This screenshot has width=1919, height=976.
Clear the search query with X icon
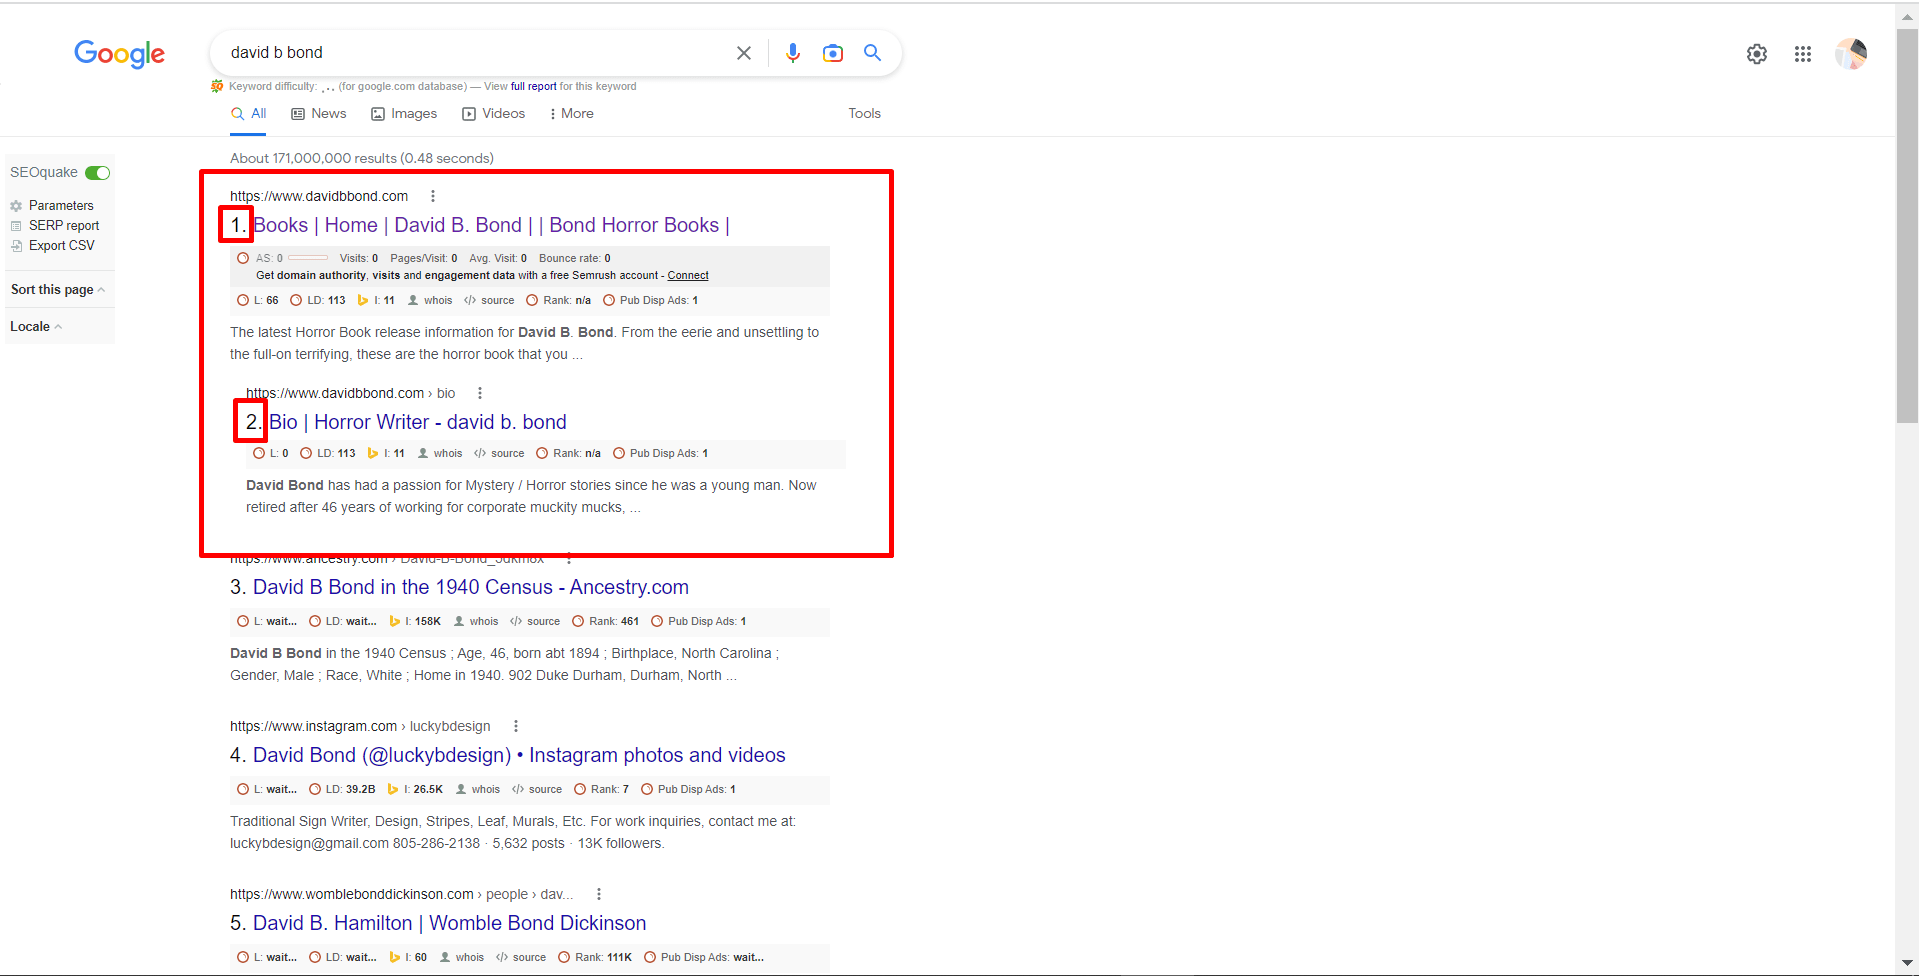click(744, 53)
